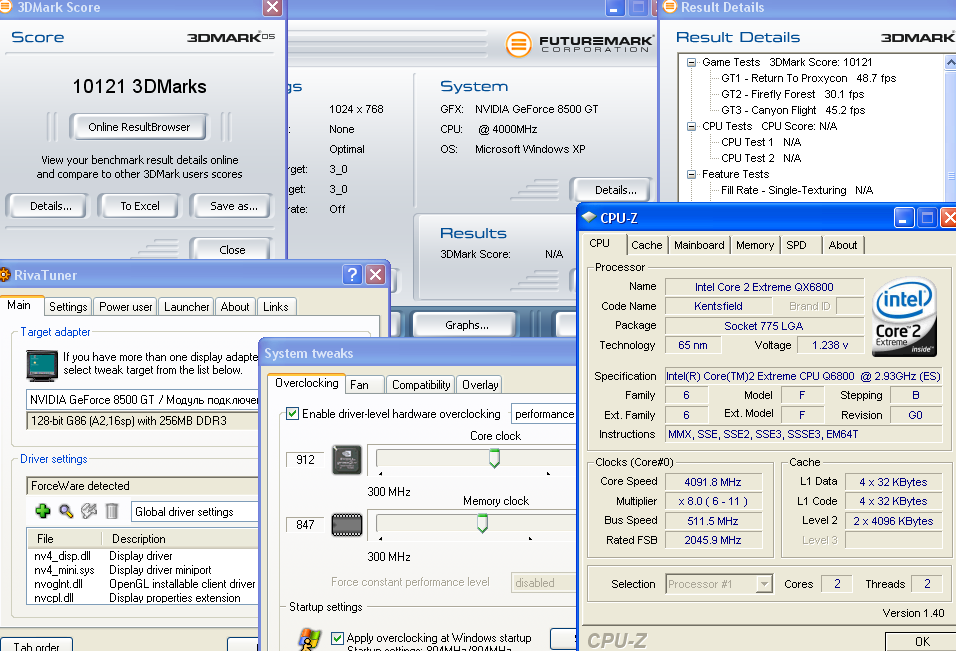Close the RivaTuner window

(x=376, y=275)
